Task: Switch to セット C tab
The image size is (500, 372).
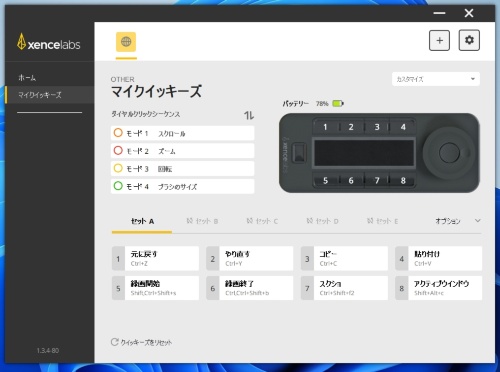Action: coord(262,221)
